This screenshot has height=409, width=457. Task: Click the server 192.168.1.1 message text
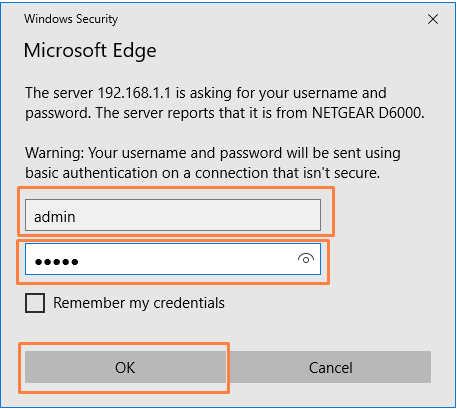(x=225, y=103)
